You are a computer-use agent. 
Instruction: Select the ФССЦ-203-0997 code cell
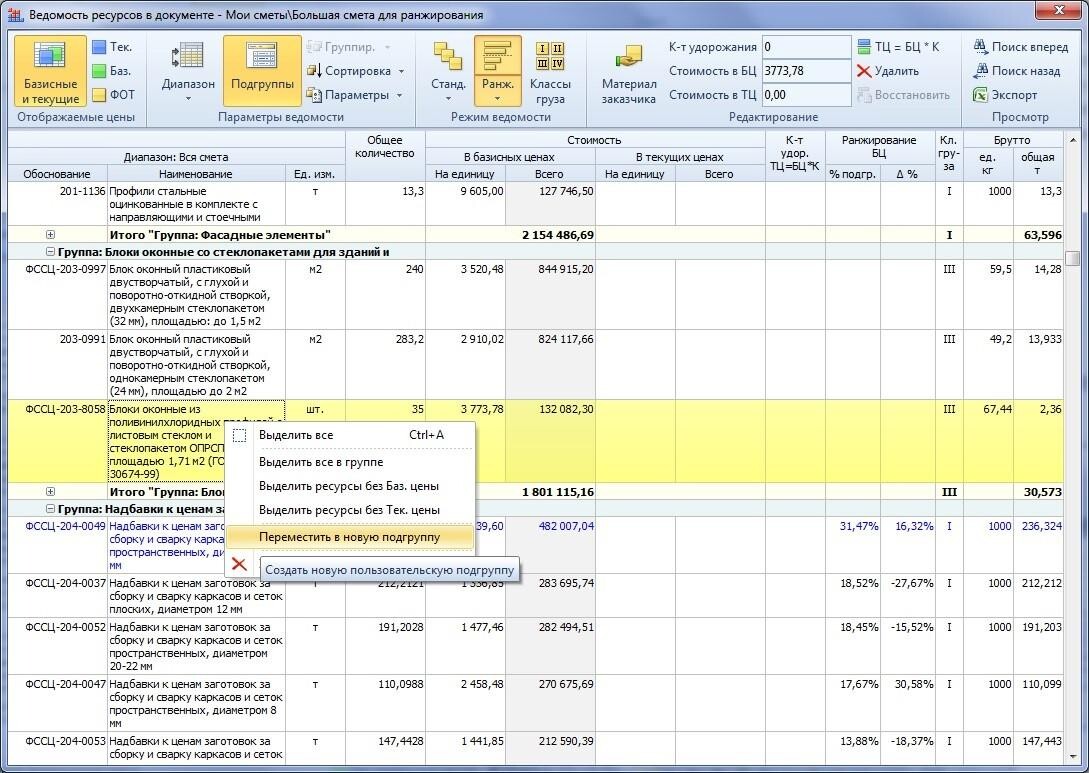pyautogui.click(x=57, y=294)
